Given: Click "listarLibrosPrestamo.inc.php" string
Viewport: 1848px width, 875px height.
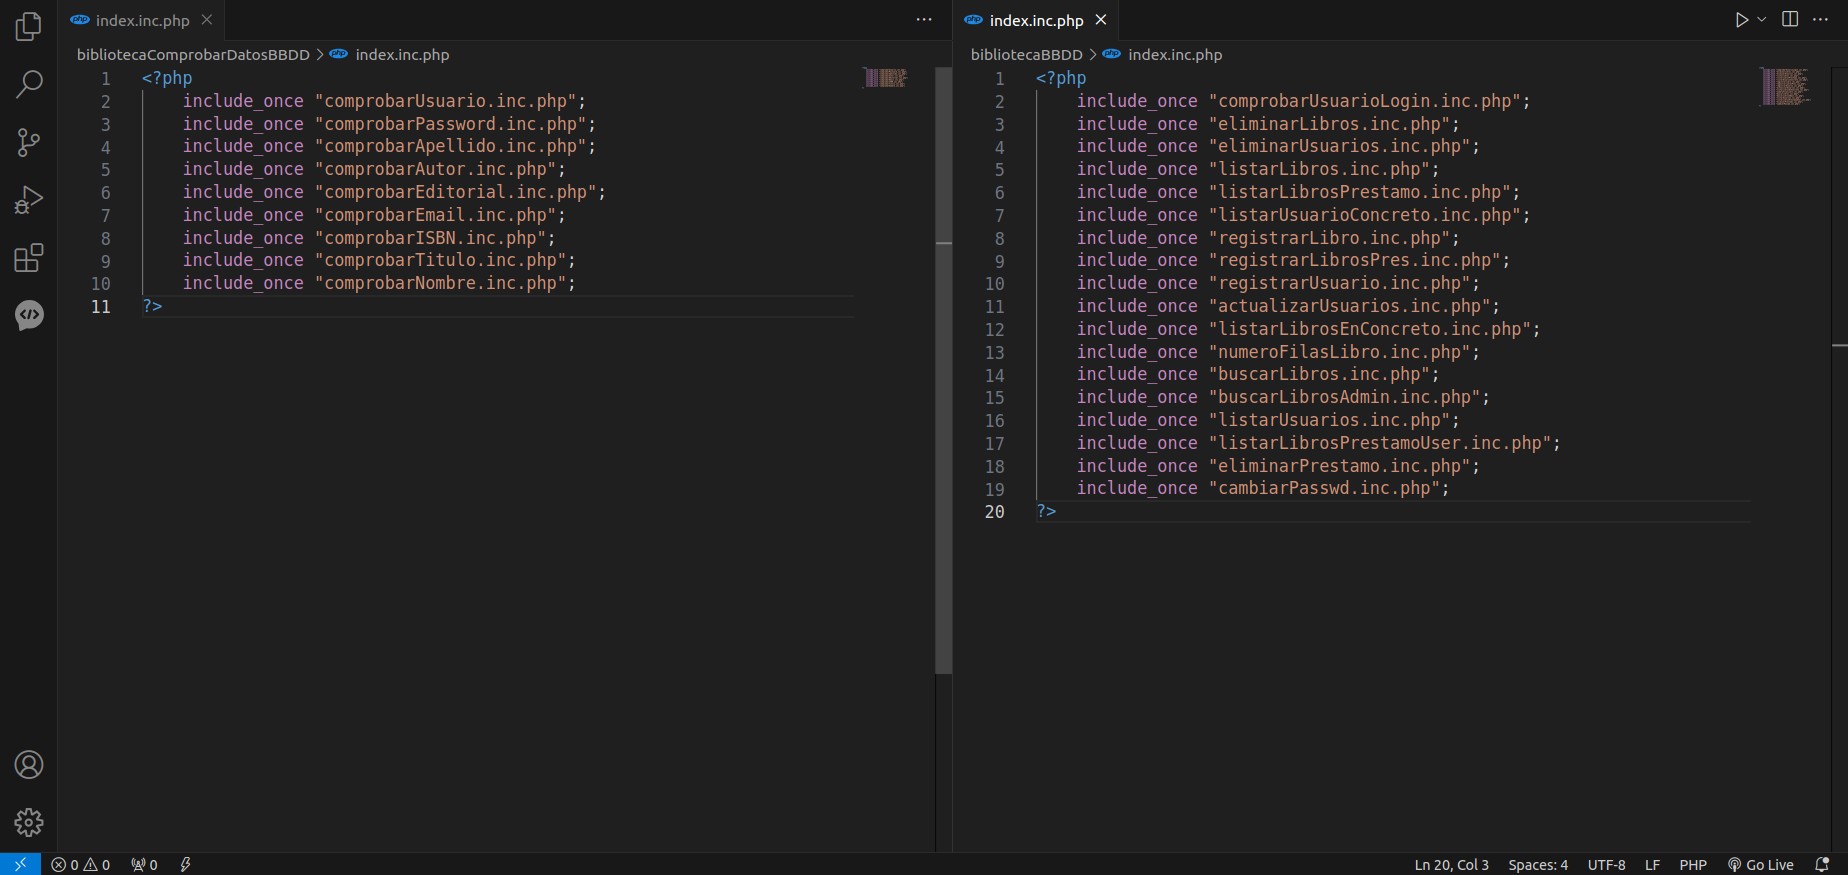Looking at the screenshot, I should [x=1359, y=192].
